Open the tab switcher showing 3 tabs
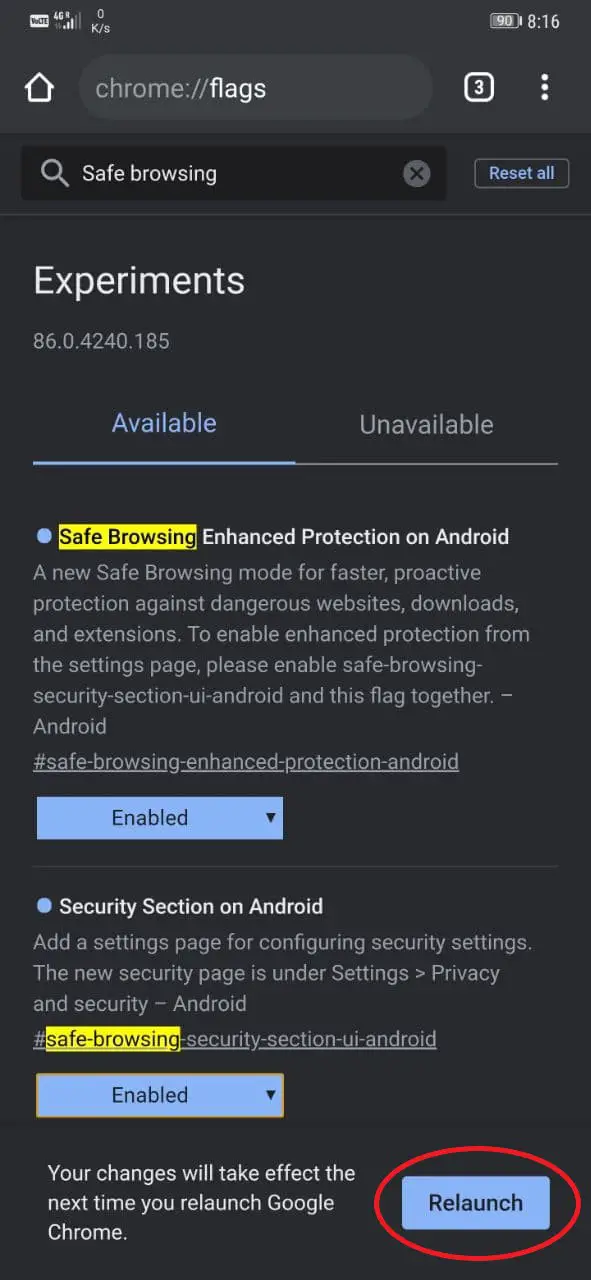 pyautogui.click(x=478, y=88)
